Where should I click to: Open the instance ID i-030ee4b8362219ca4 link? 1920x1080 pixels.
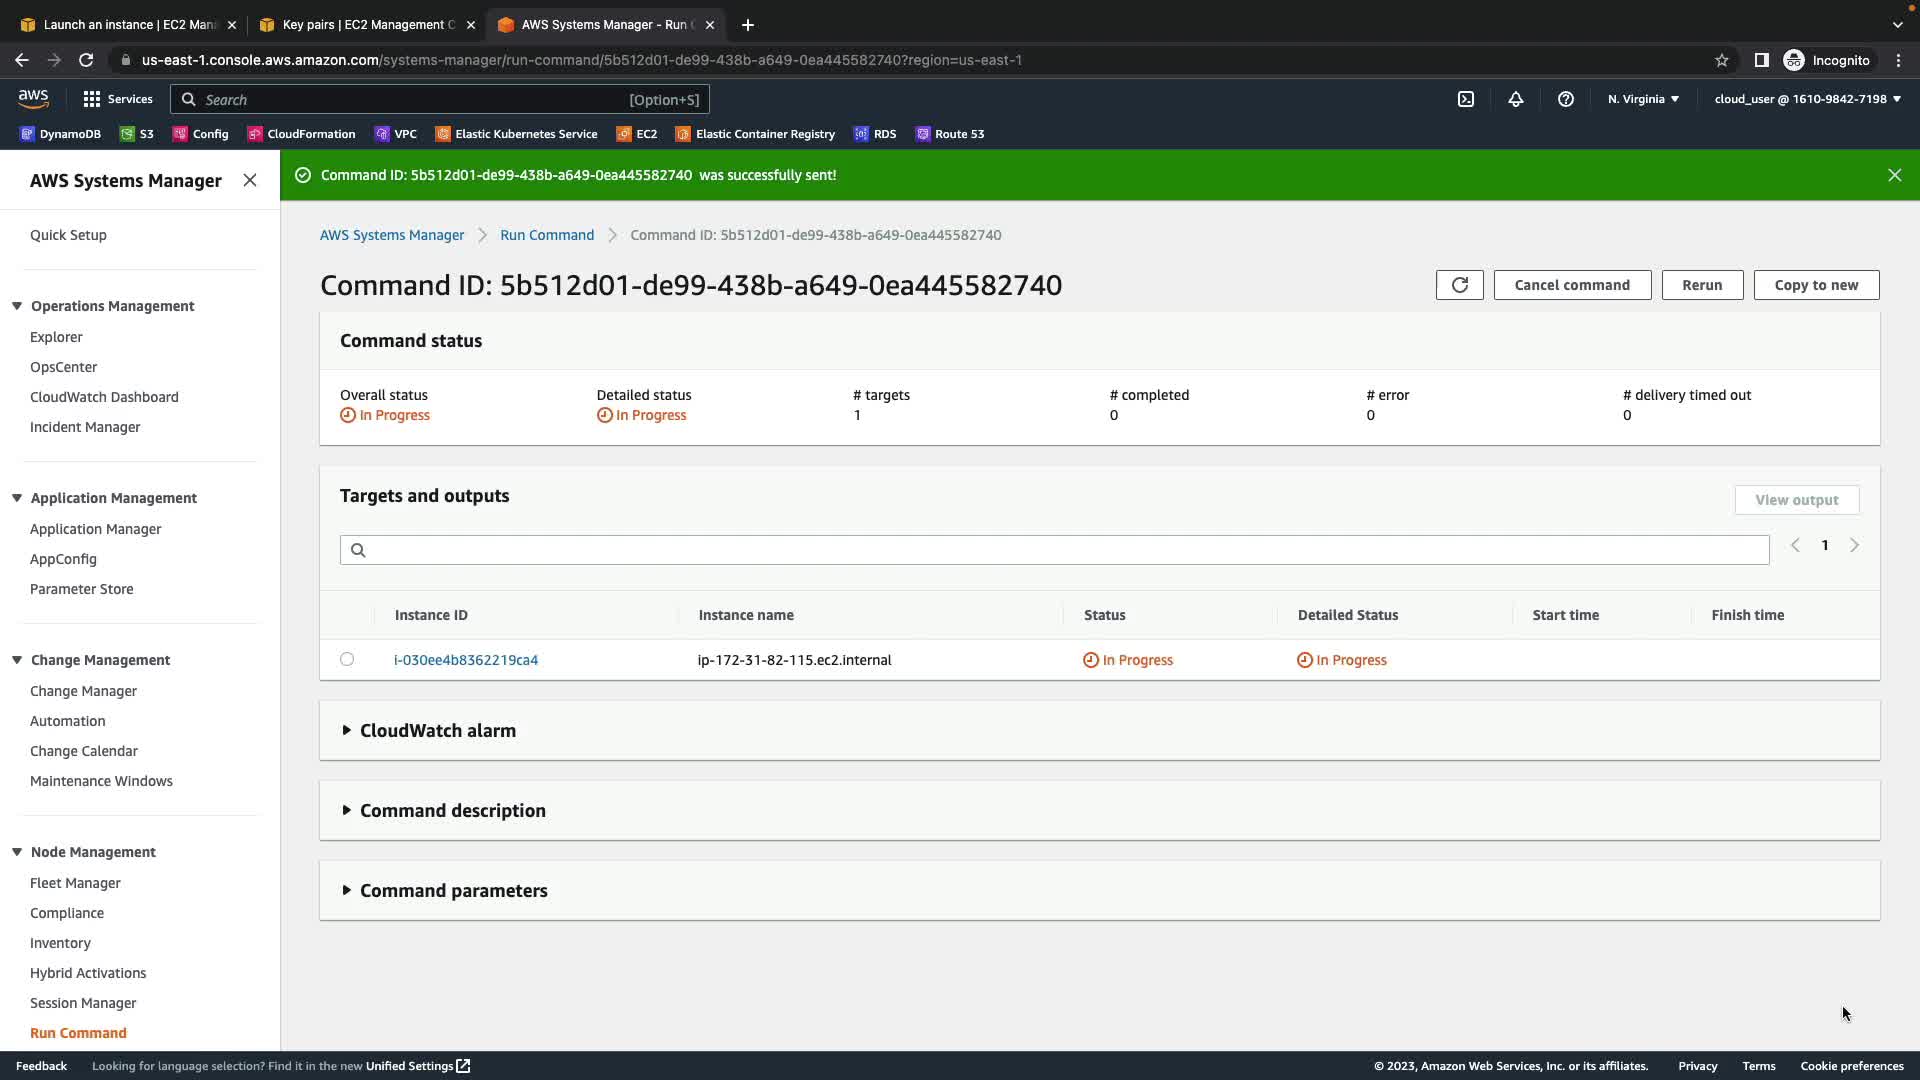[466, 660]
